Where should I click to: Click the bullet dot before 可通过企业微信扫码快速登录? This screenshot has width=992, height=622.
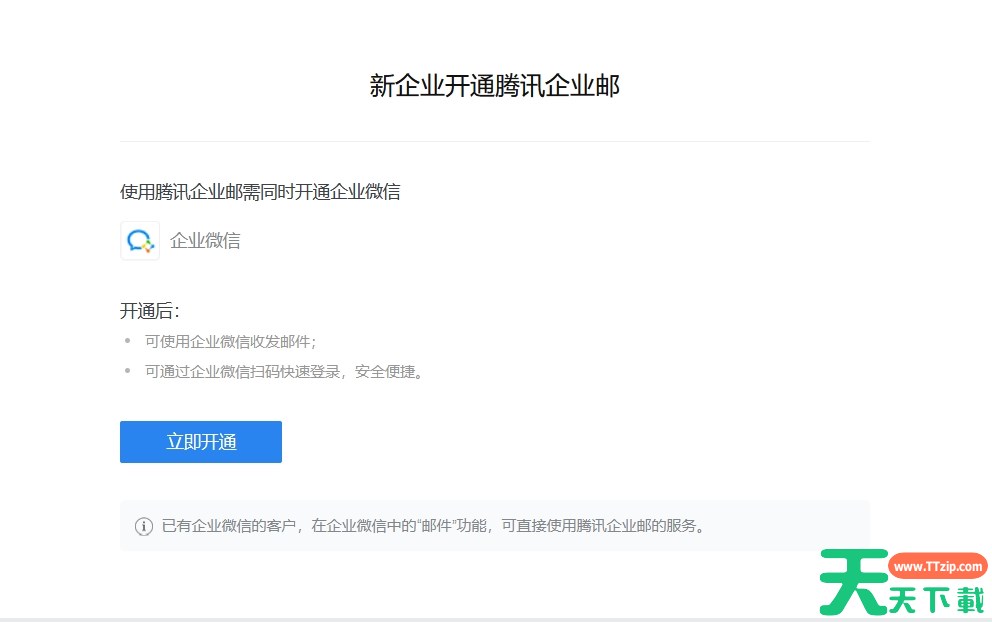tap(127, 371)
